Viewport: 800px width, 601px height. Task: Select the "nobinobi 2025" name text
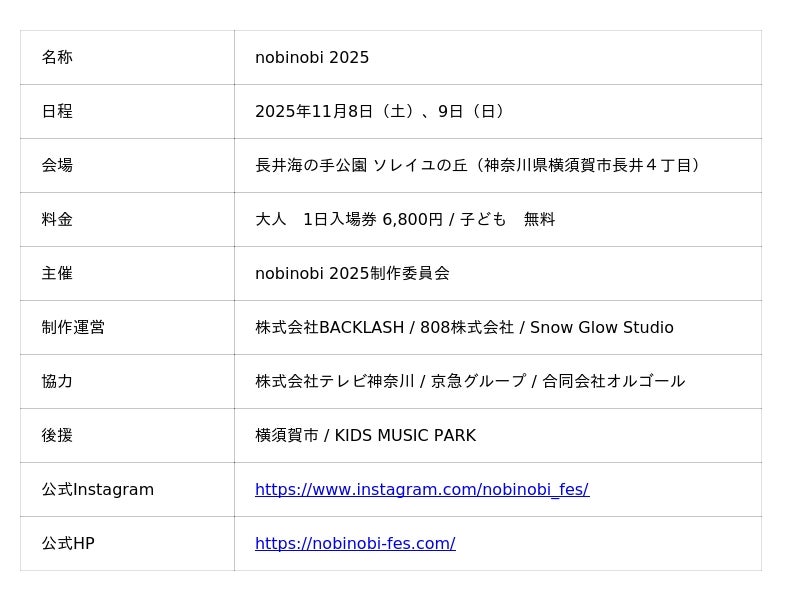point(312,58)
